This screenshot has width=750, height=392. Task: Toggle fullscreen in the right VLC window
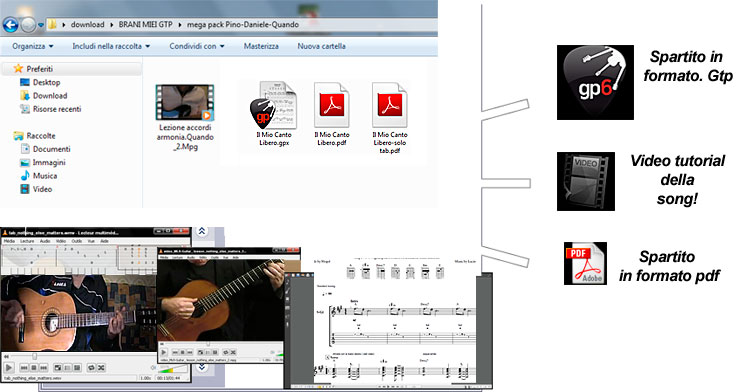pos(200,352)
